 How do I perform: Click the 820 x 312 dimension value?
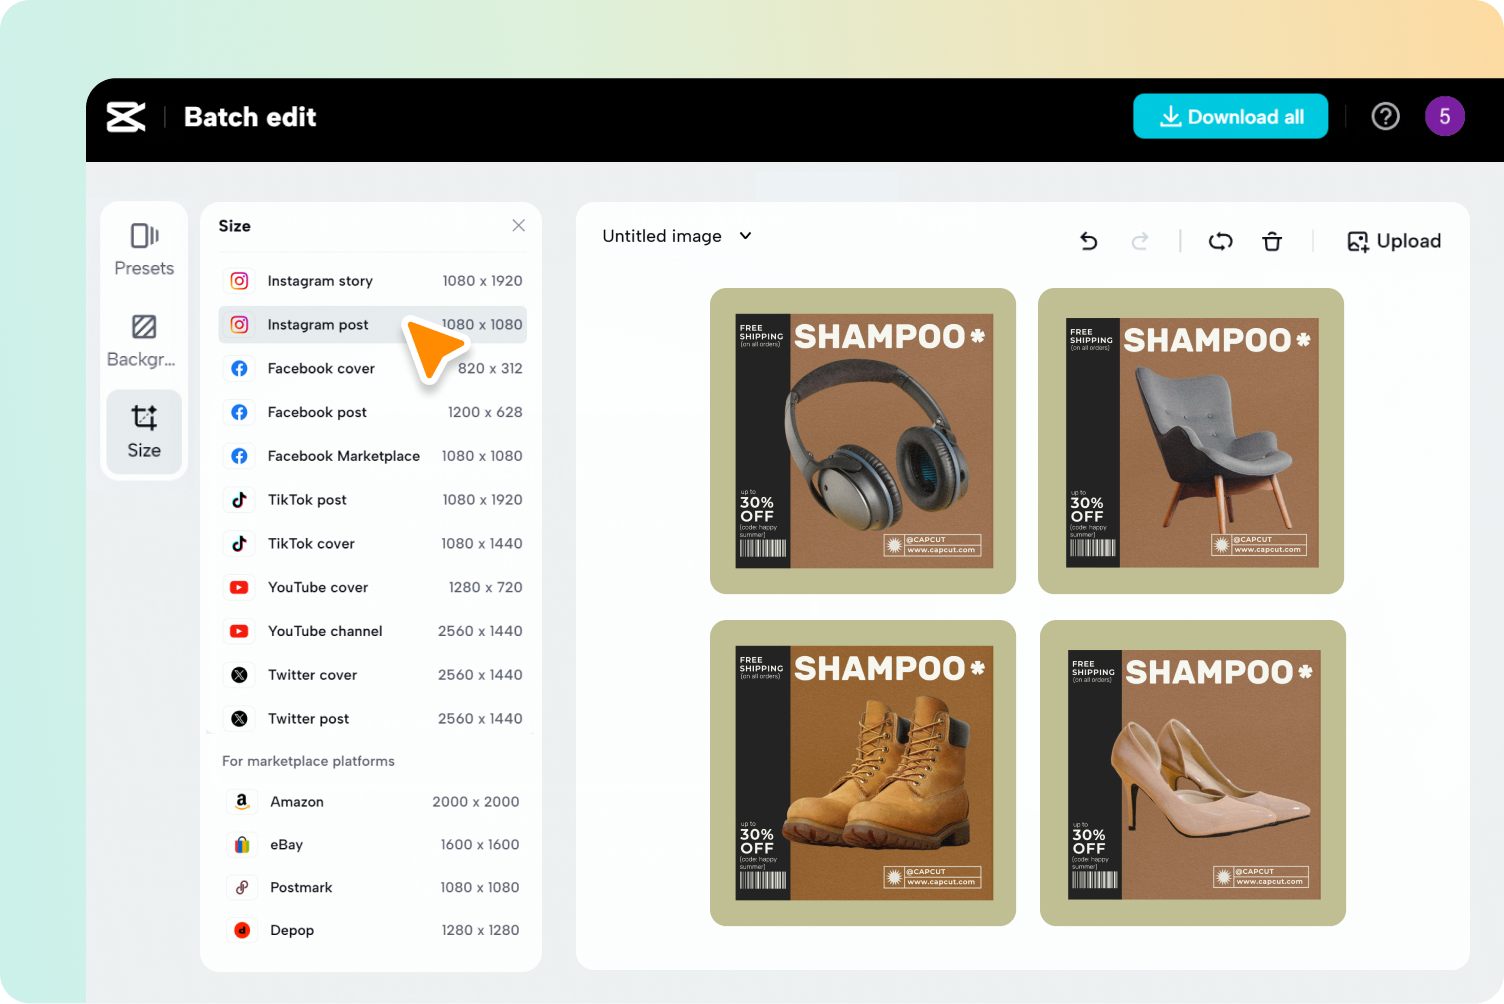[490, 369]
